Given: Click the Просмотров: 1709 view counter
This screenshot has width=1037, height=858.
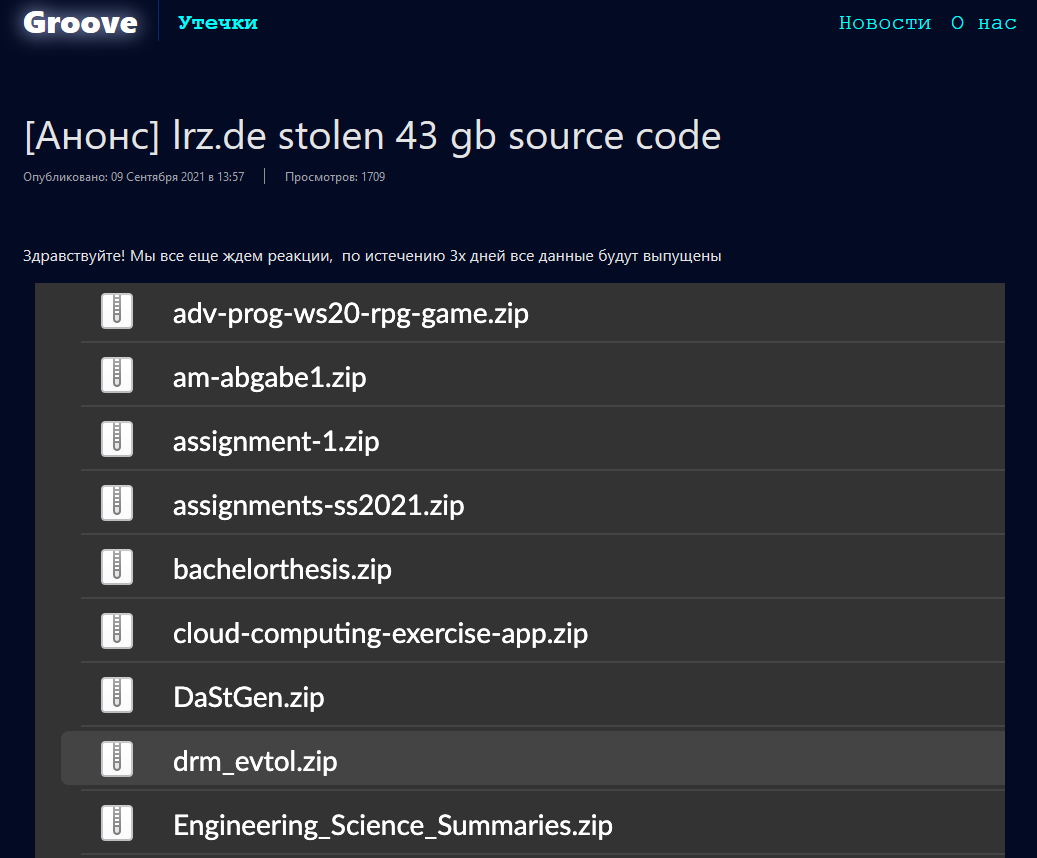Looking at the screenshot, I should tap(335, 177).
